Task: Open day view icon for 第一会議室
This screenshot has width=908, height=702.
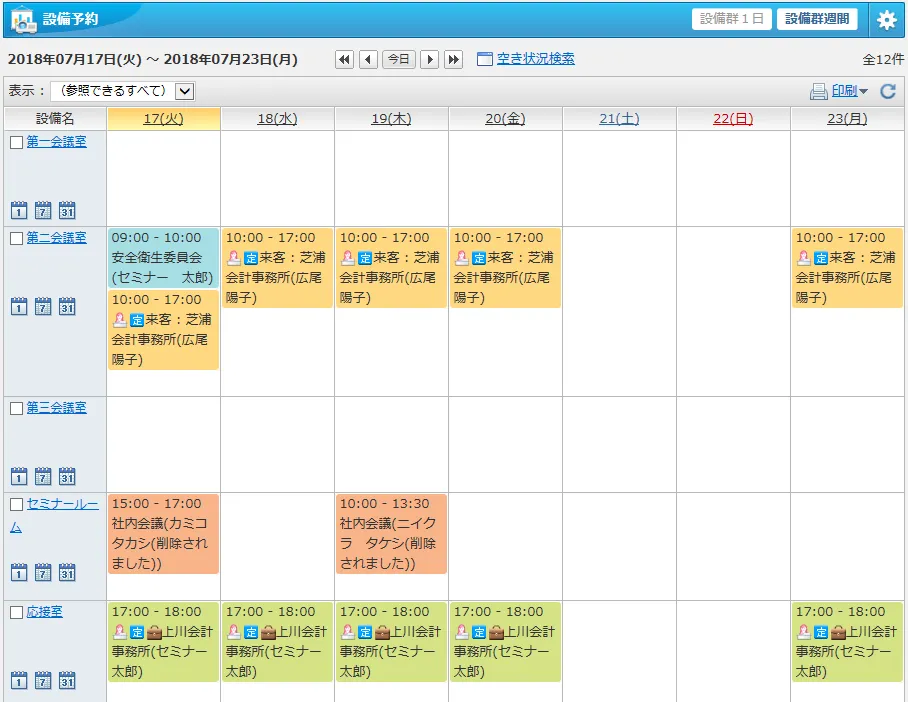Action: (18, 210)
